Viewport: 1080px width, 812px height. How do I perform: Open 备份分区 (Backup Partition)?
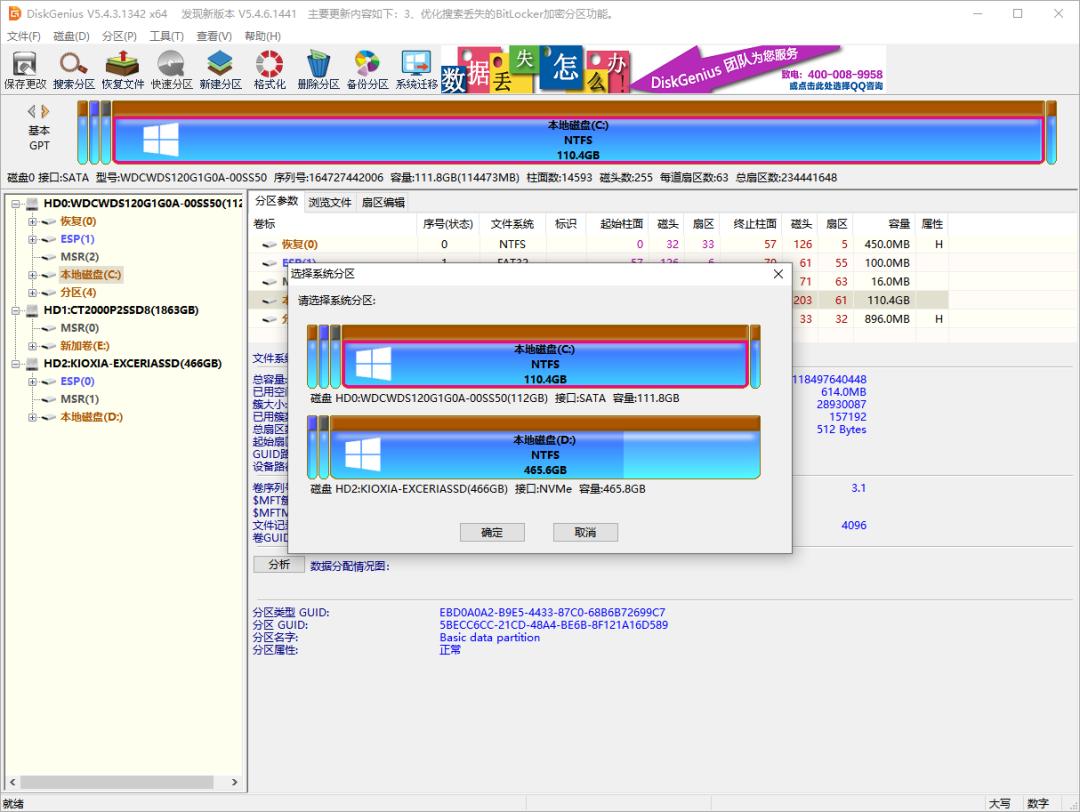pos(366,68)
